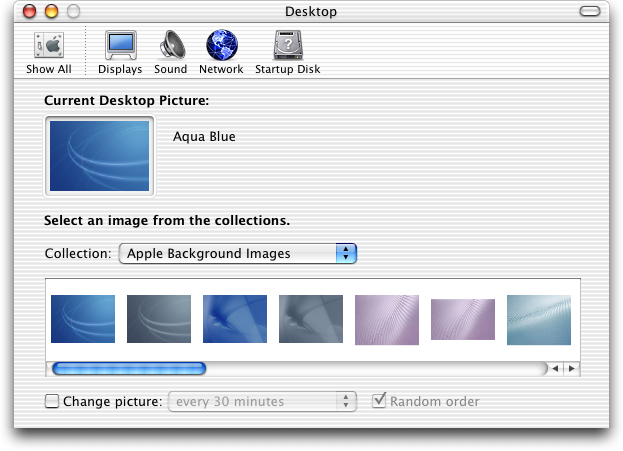This screenshot has height=451, width=623.
Task: Enable the Change picture checkbox
Action: point(52,401)
